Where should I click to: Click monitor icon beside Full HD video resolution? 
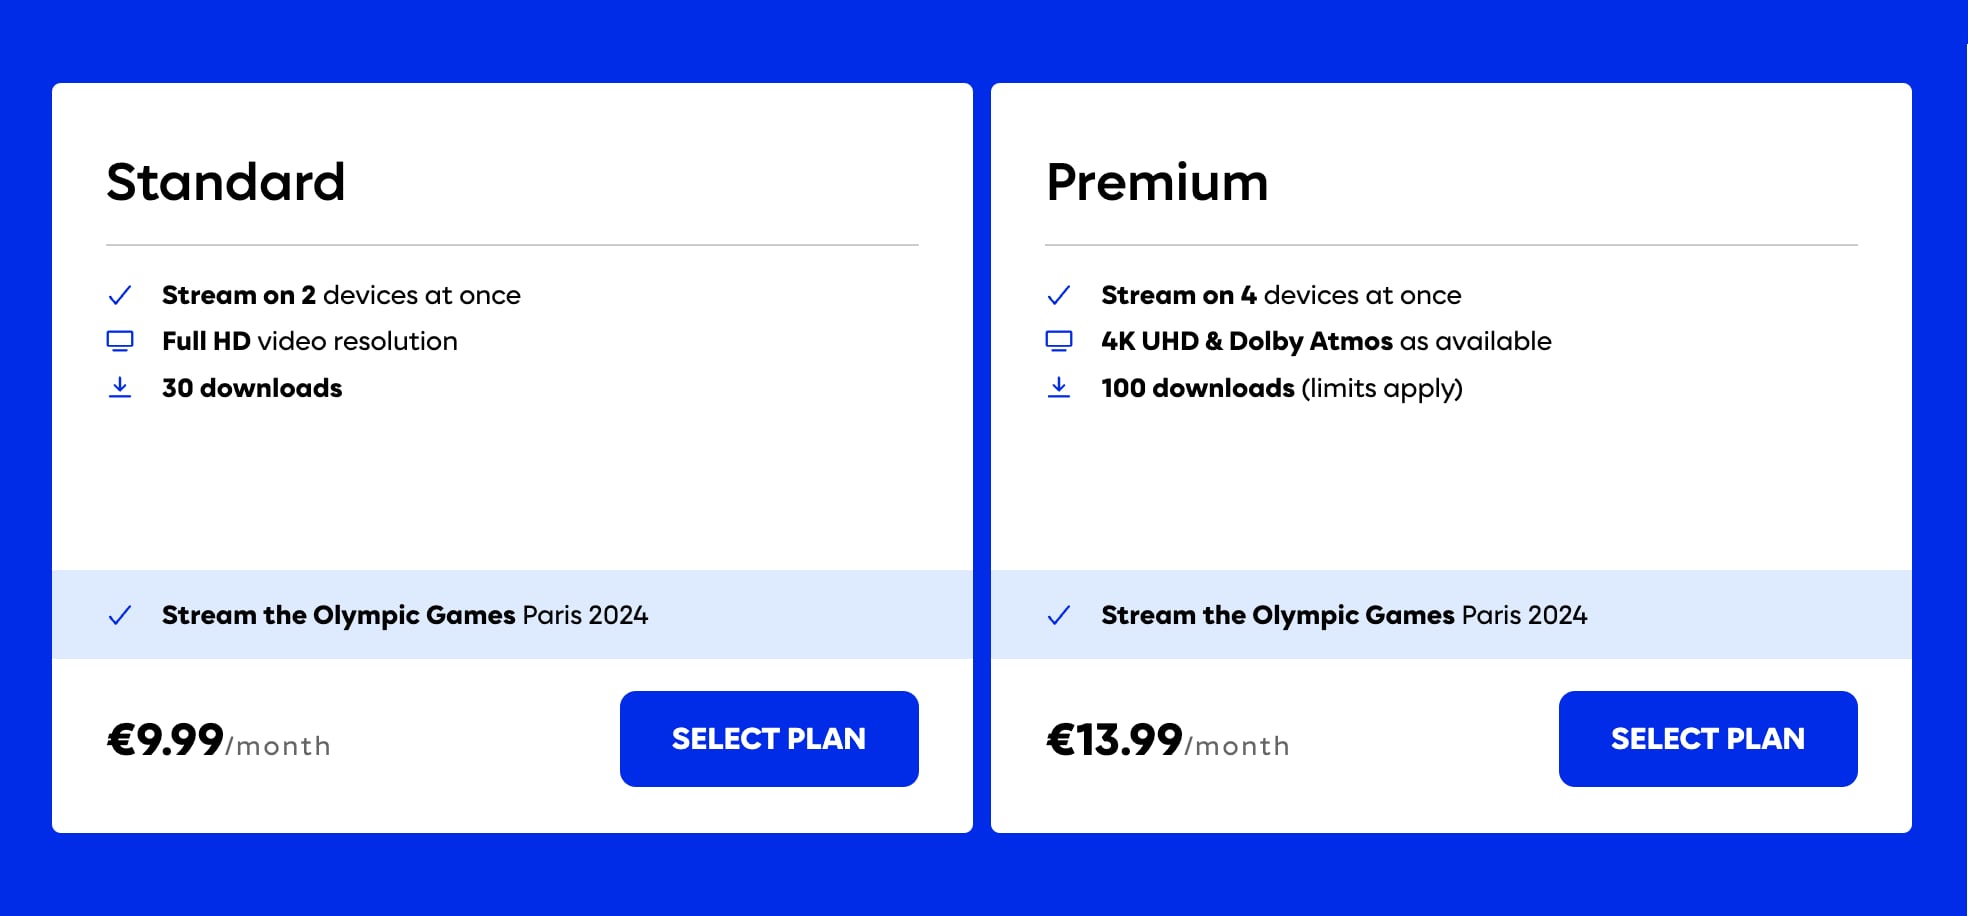coord(120,341)
